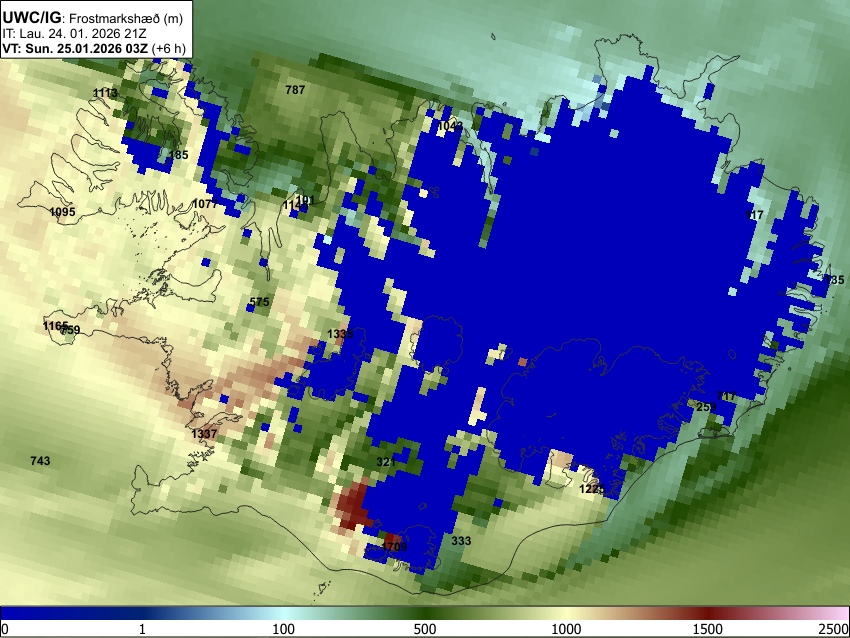Click the 743 value label
This screenshot has width=850, height=638.
coord(40,461)
